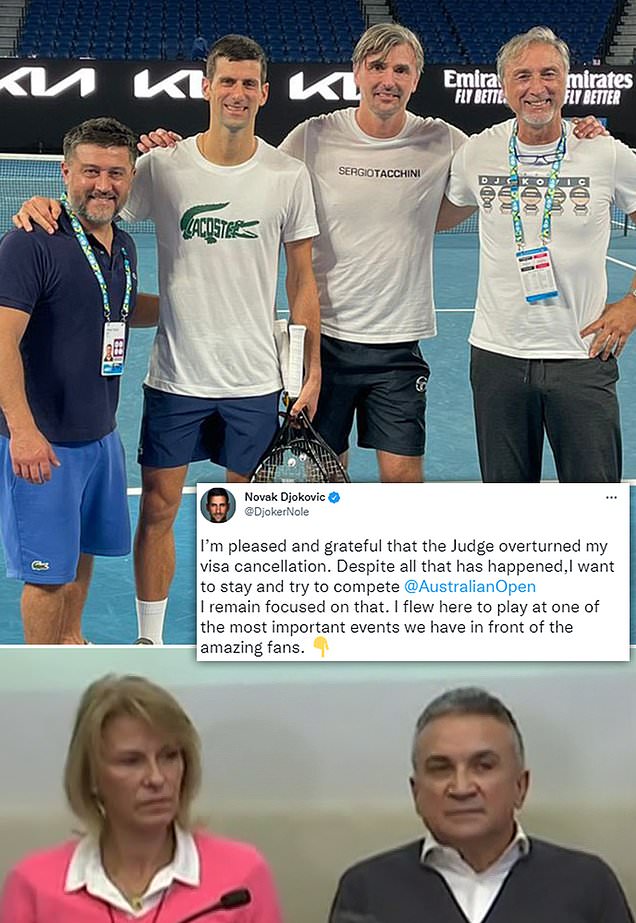
Task: Click the pointing-down hand emoji in tweet
Action: coord(320,648)
